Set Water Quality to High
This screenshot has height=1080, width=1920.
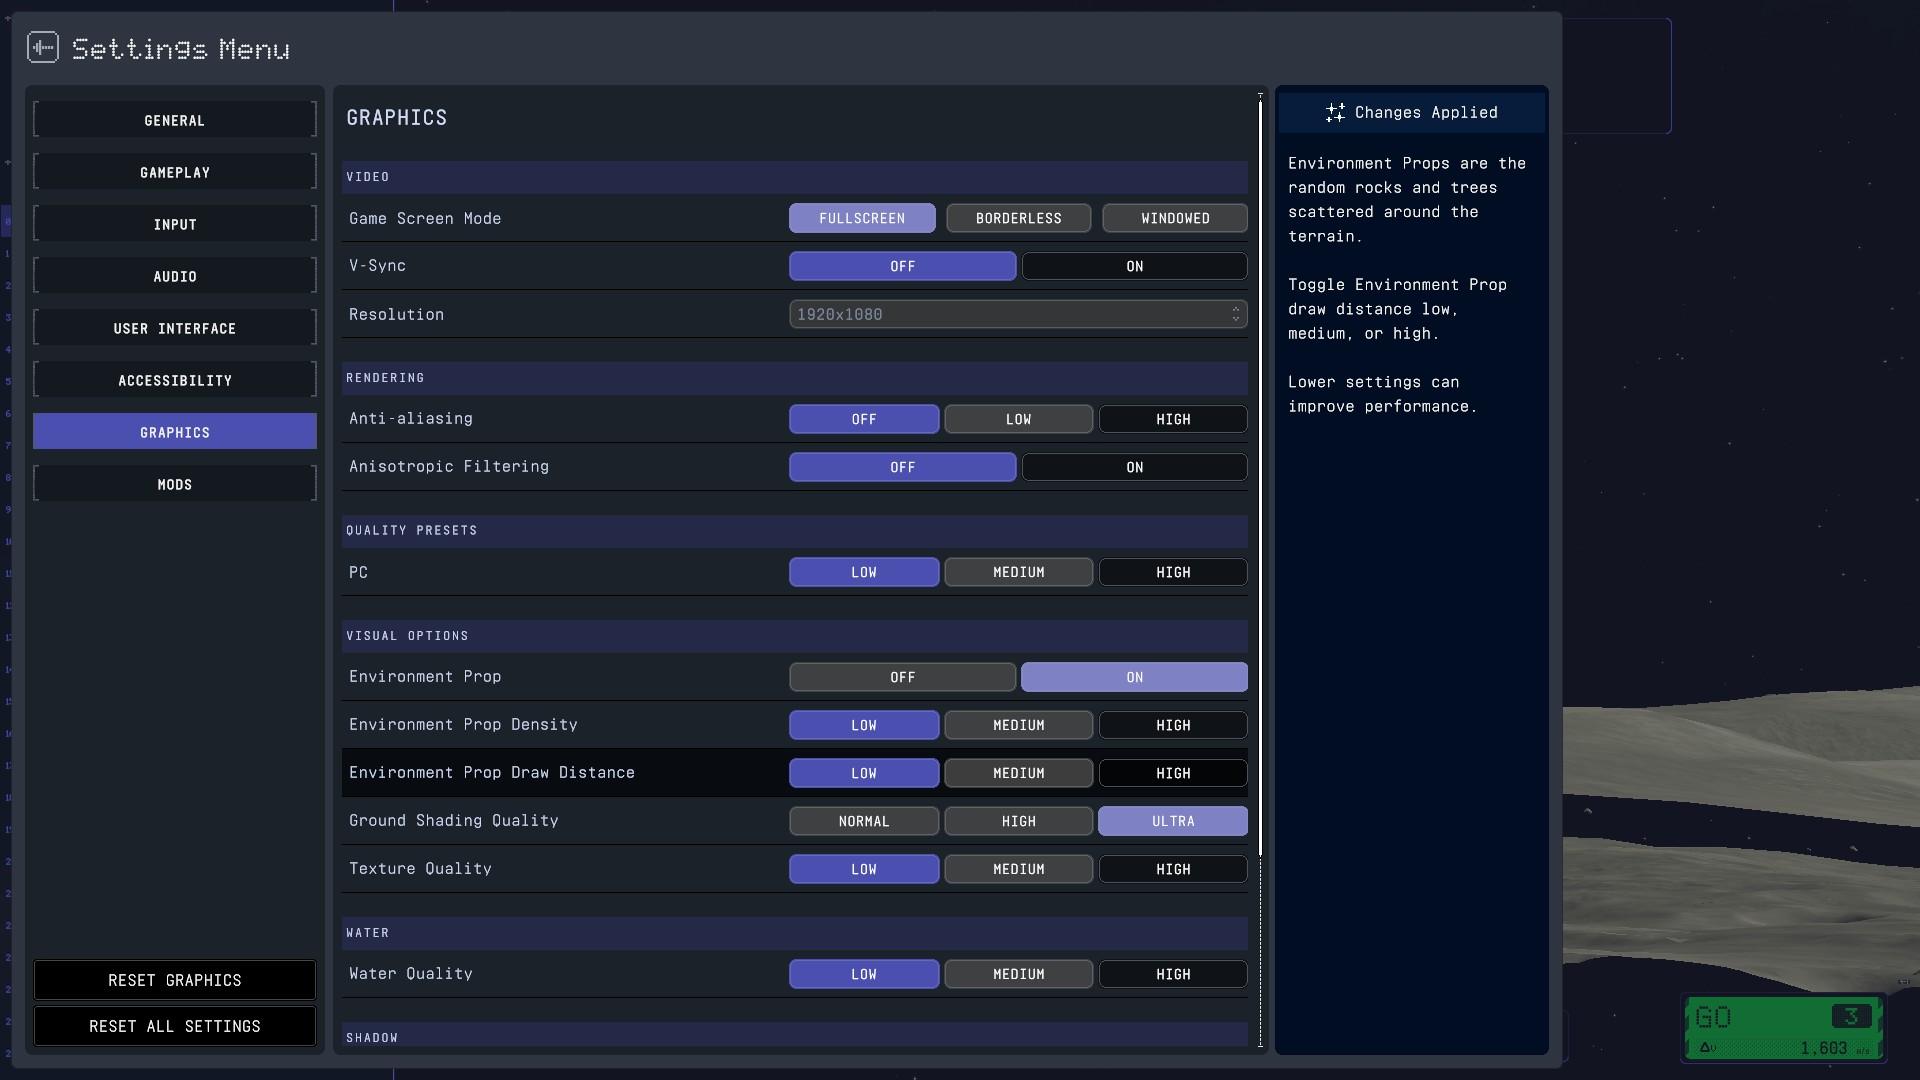(x=1173, y=974)
